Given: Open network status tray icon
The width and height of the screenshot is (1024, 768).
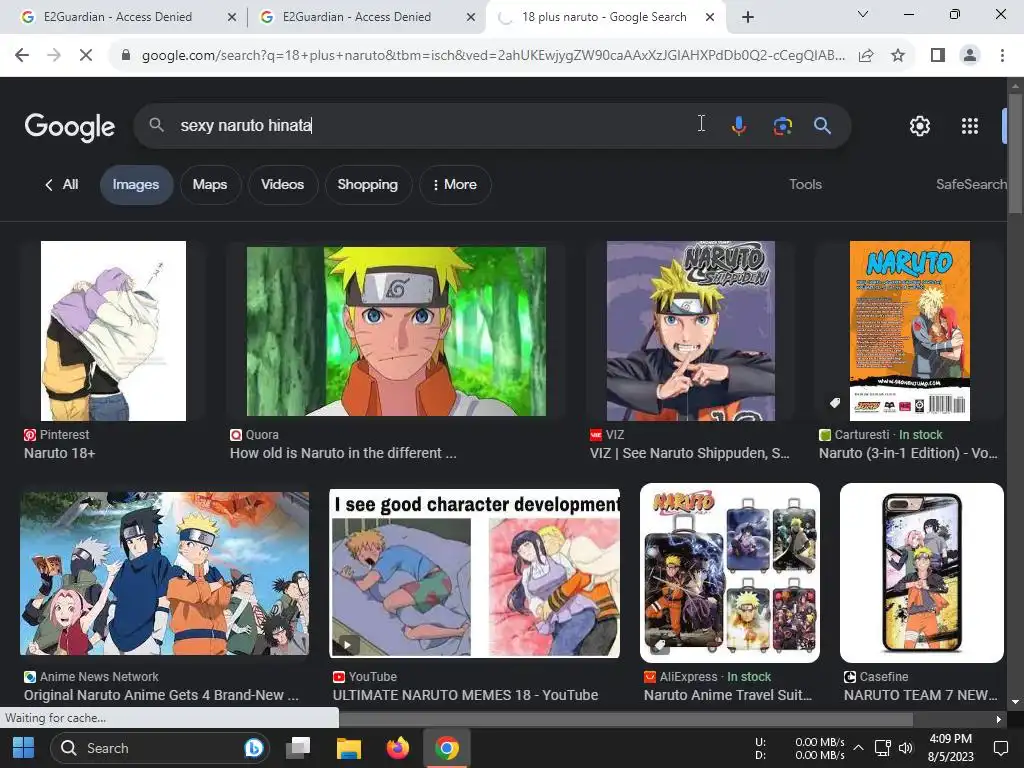Looking at the screenshot, I should pos(883,748).
